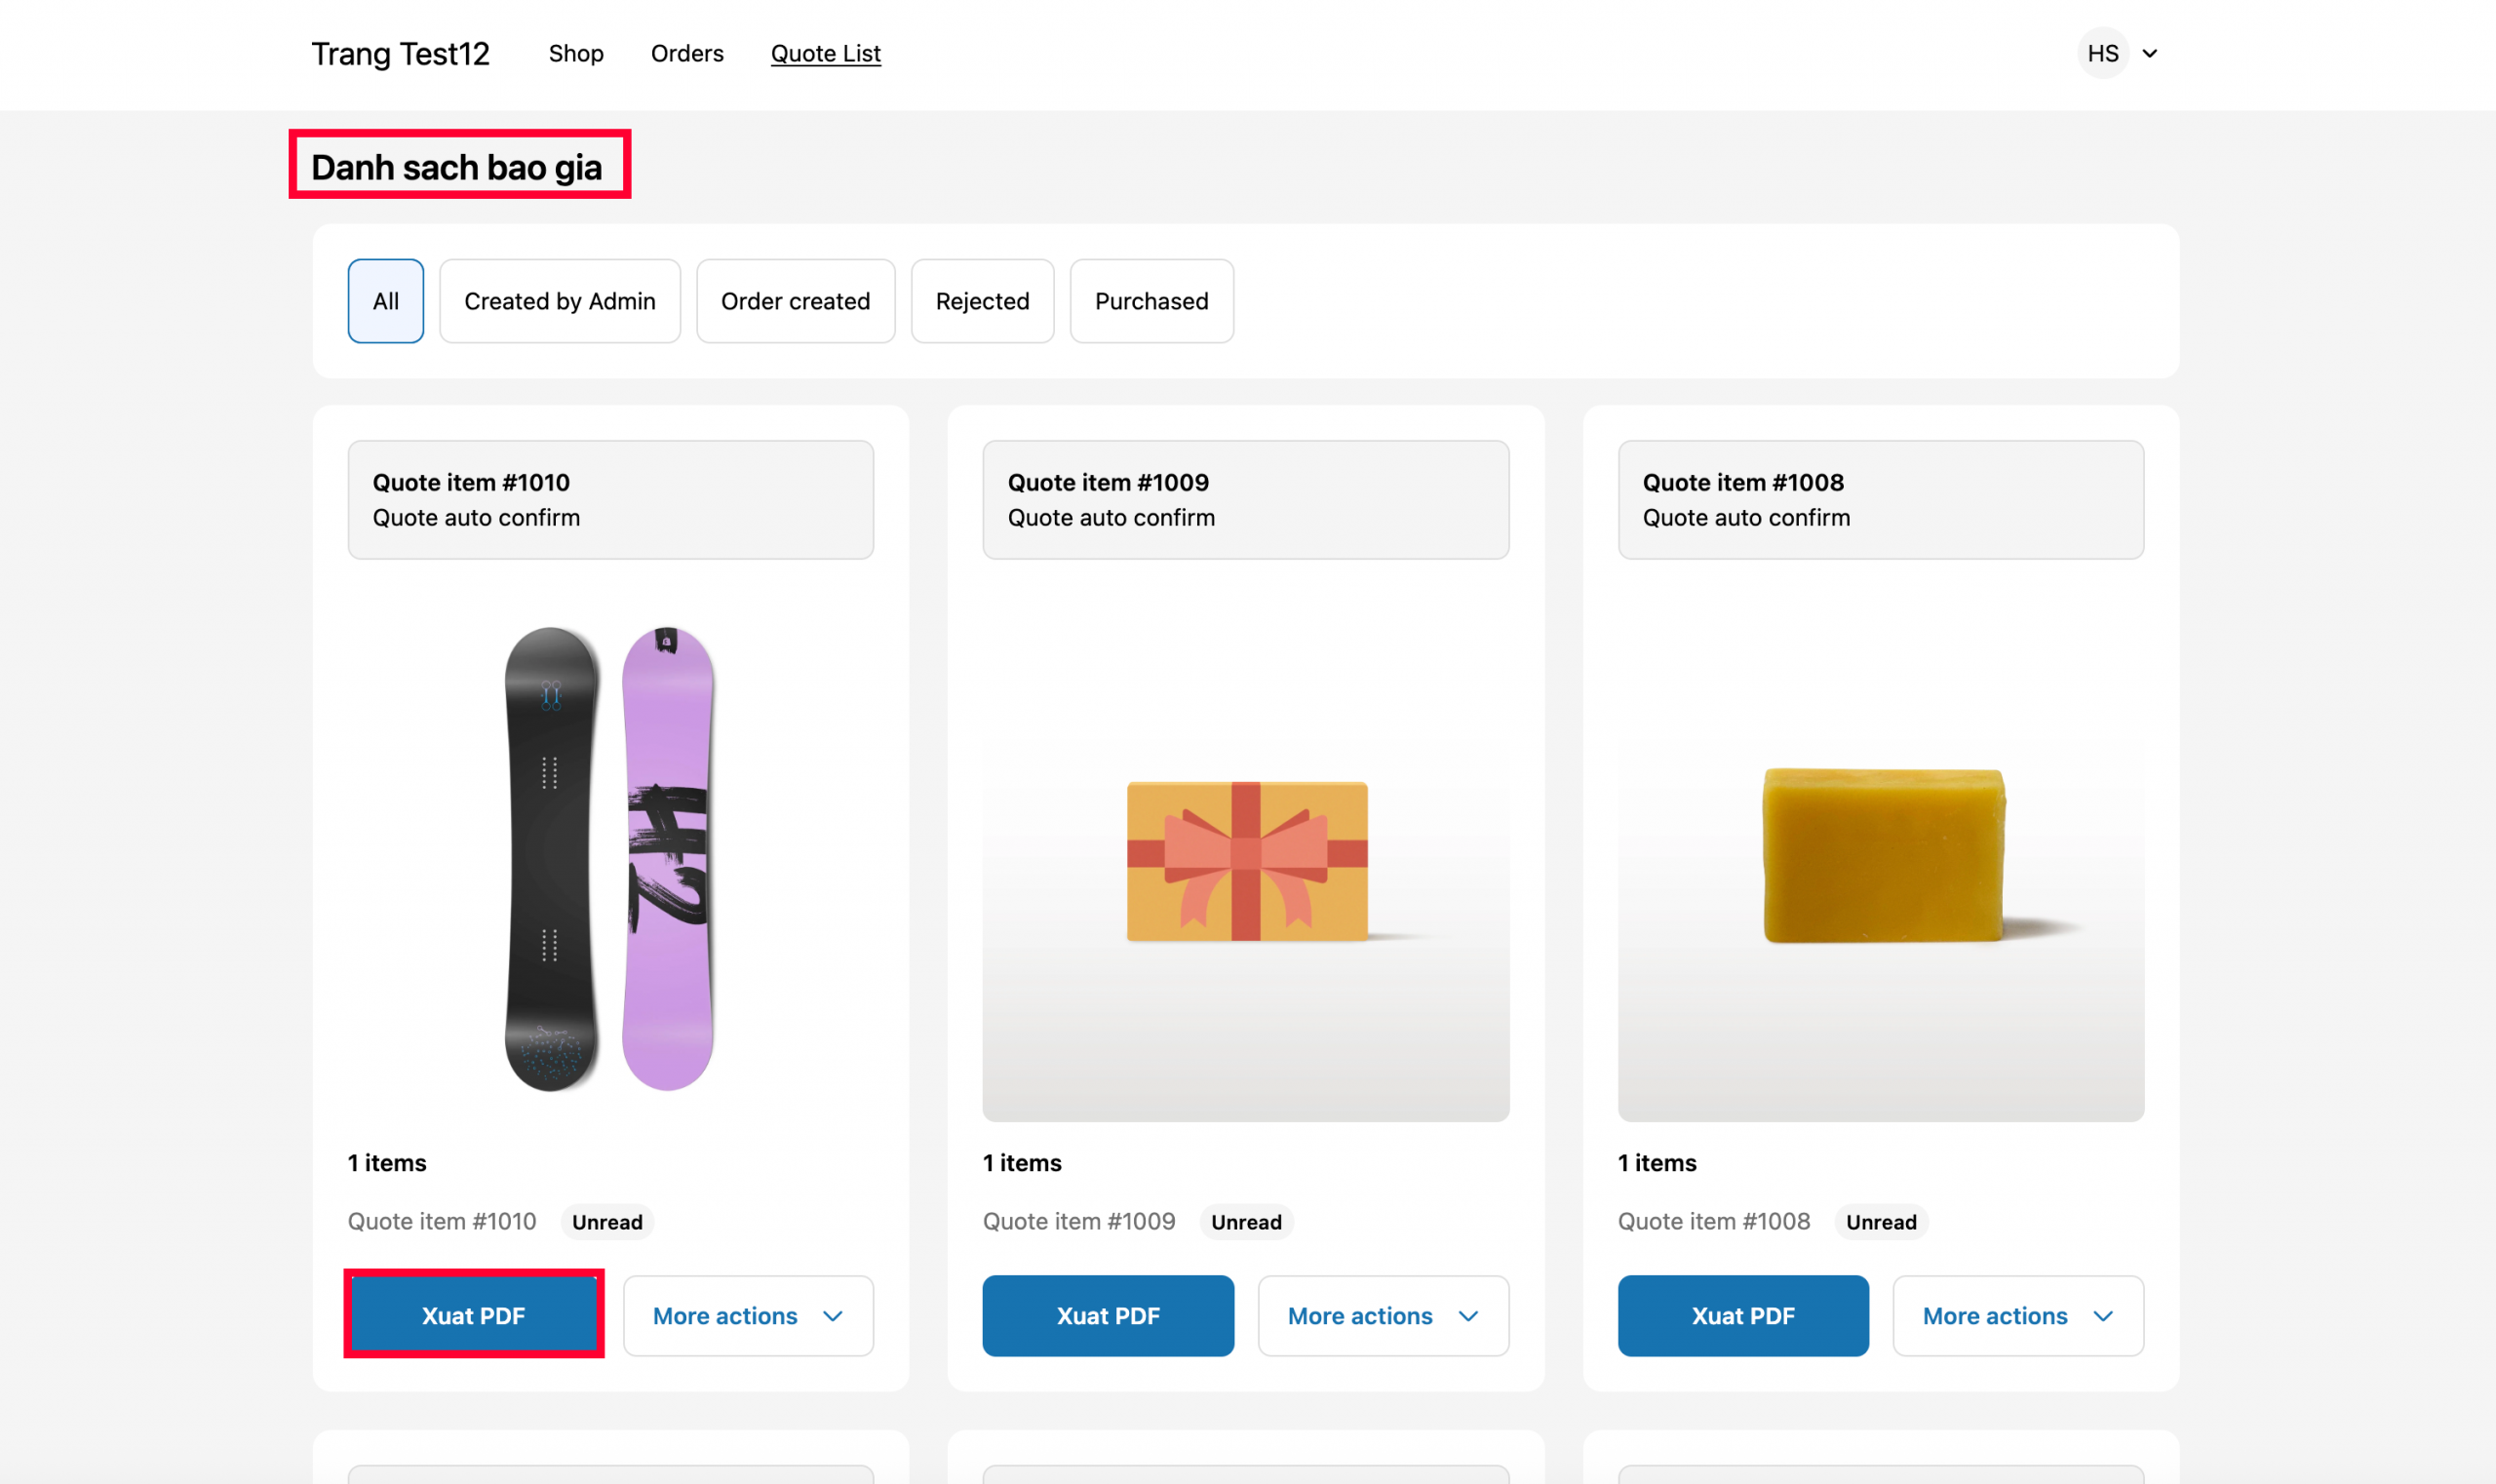Screen dimensions: 2496x1484
Task: Expand More actions for quote #1010
Action: click(748, 1315)
